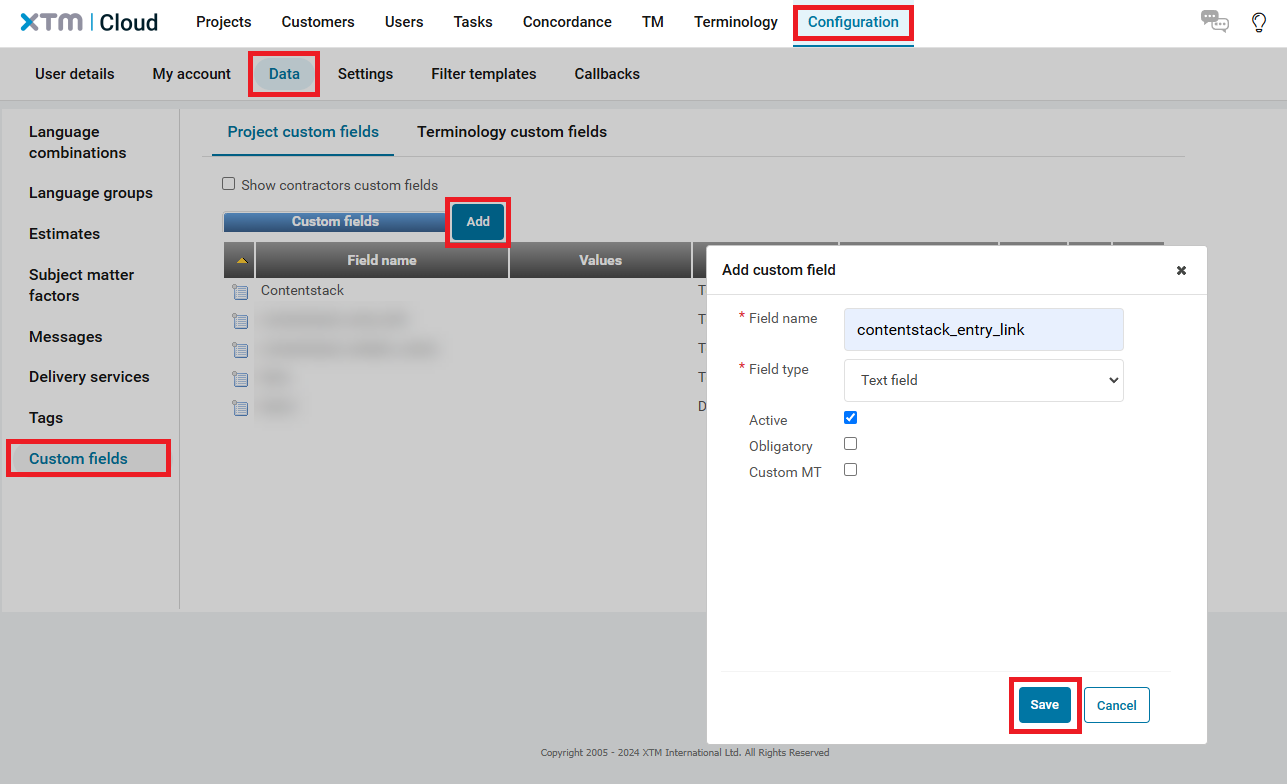
Task: Open the Terminology menu
Action: [736, 22]
